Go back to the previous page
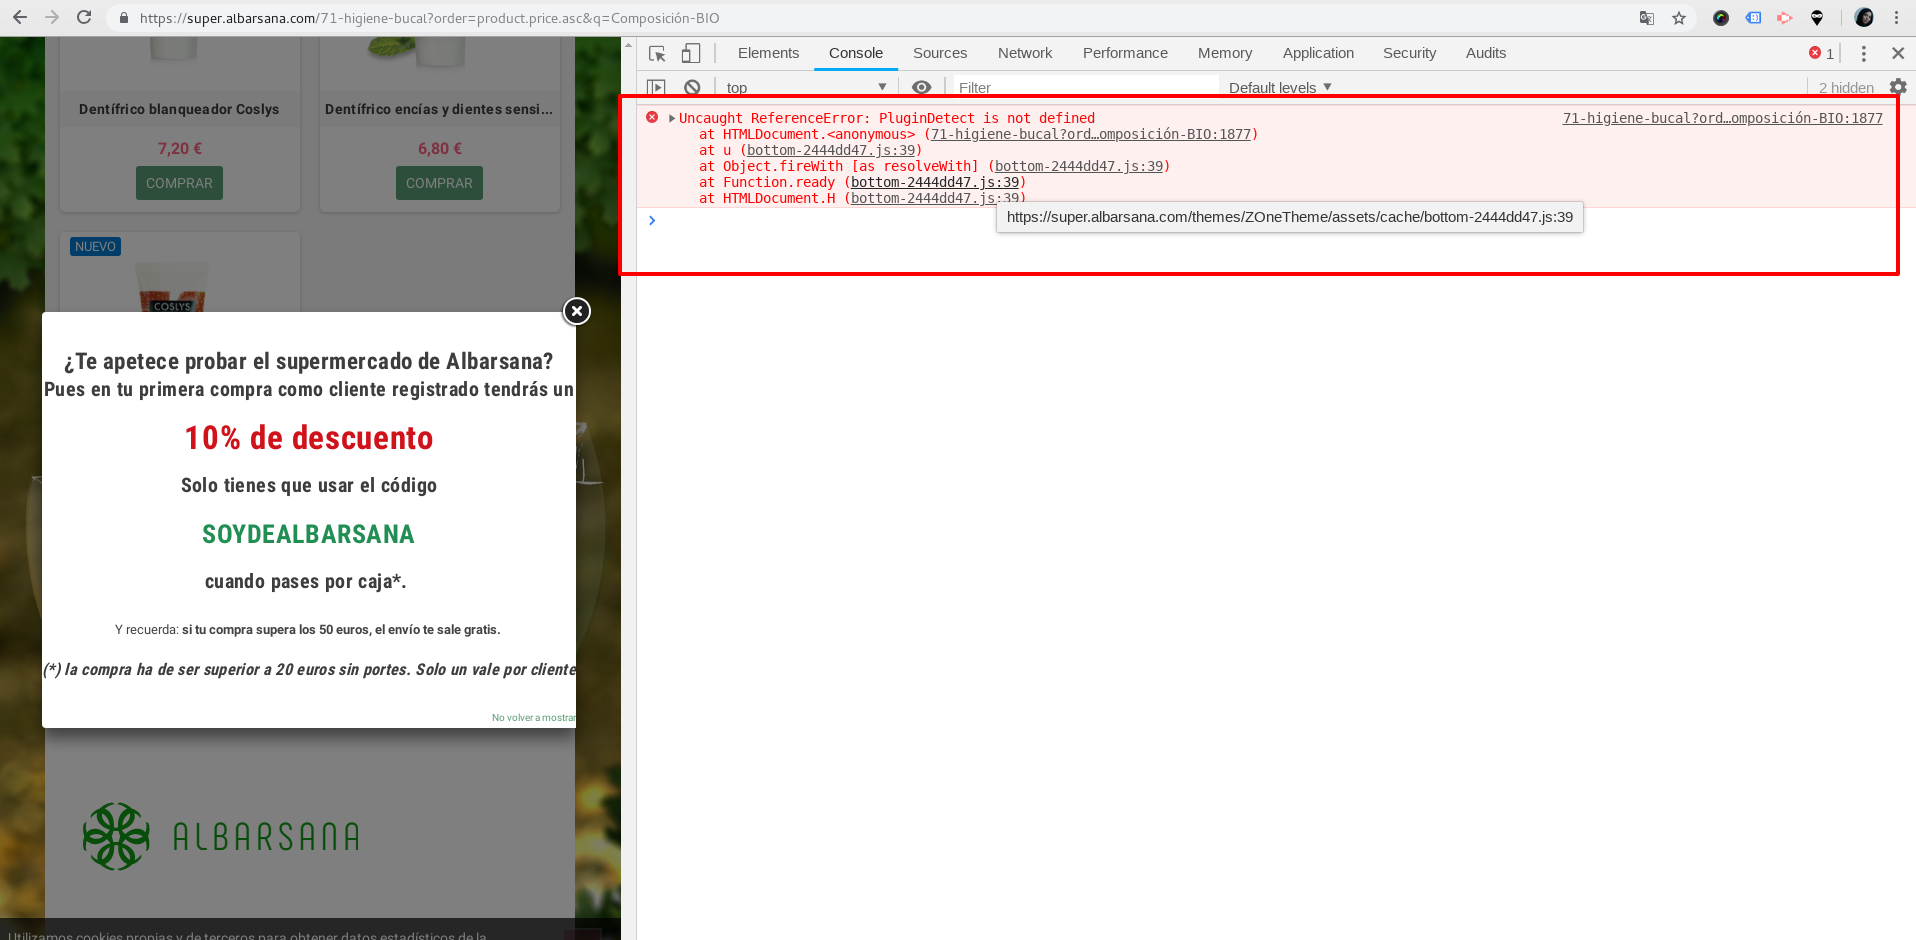 pos(20,18)
